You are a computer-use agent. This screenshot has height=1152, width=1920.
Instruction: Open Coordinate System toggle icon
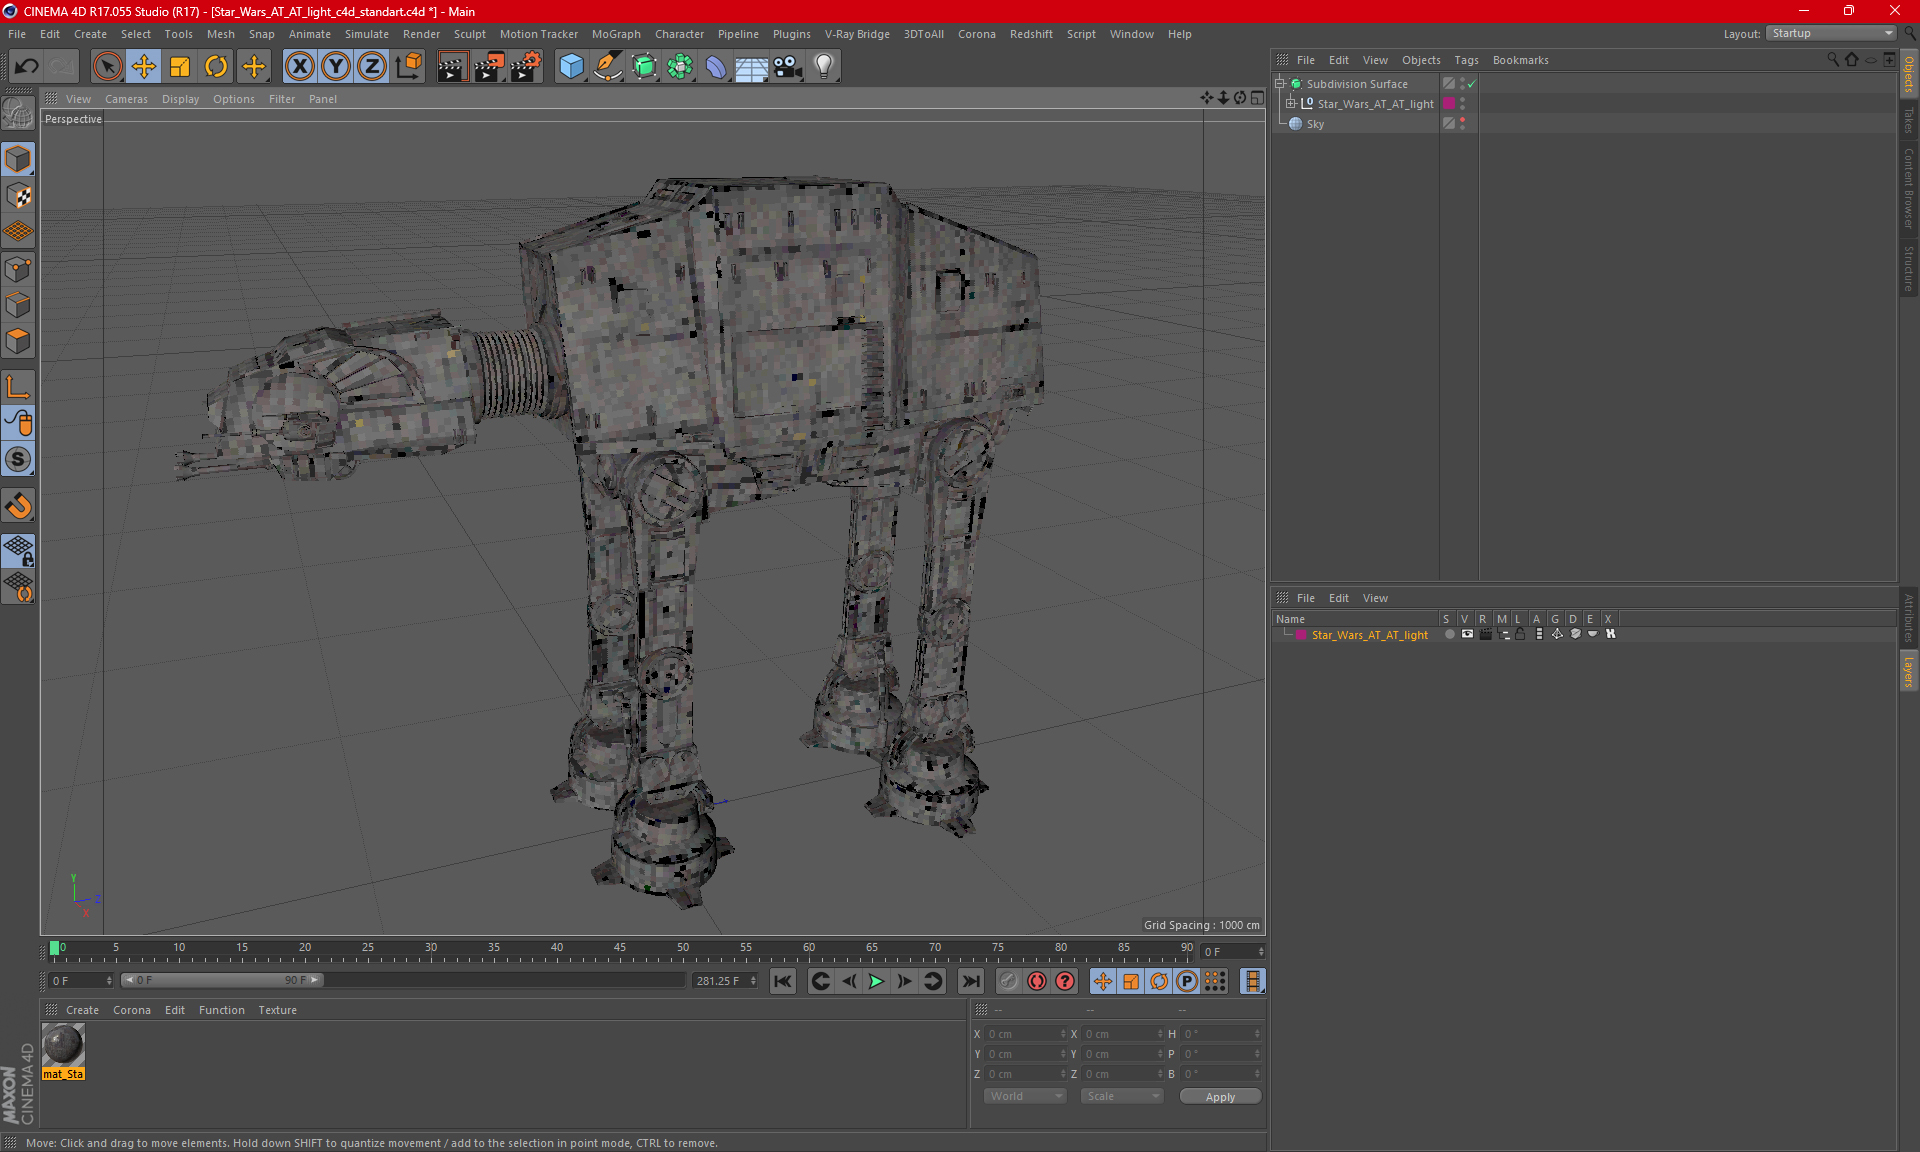(x=408, y=67)
